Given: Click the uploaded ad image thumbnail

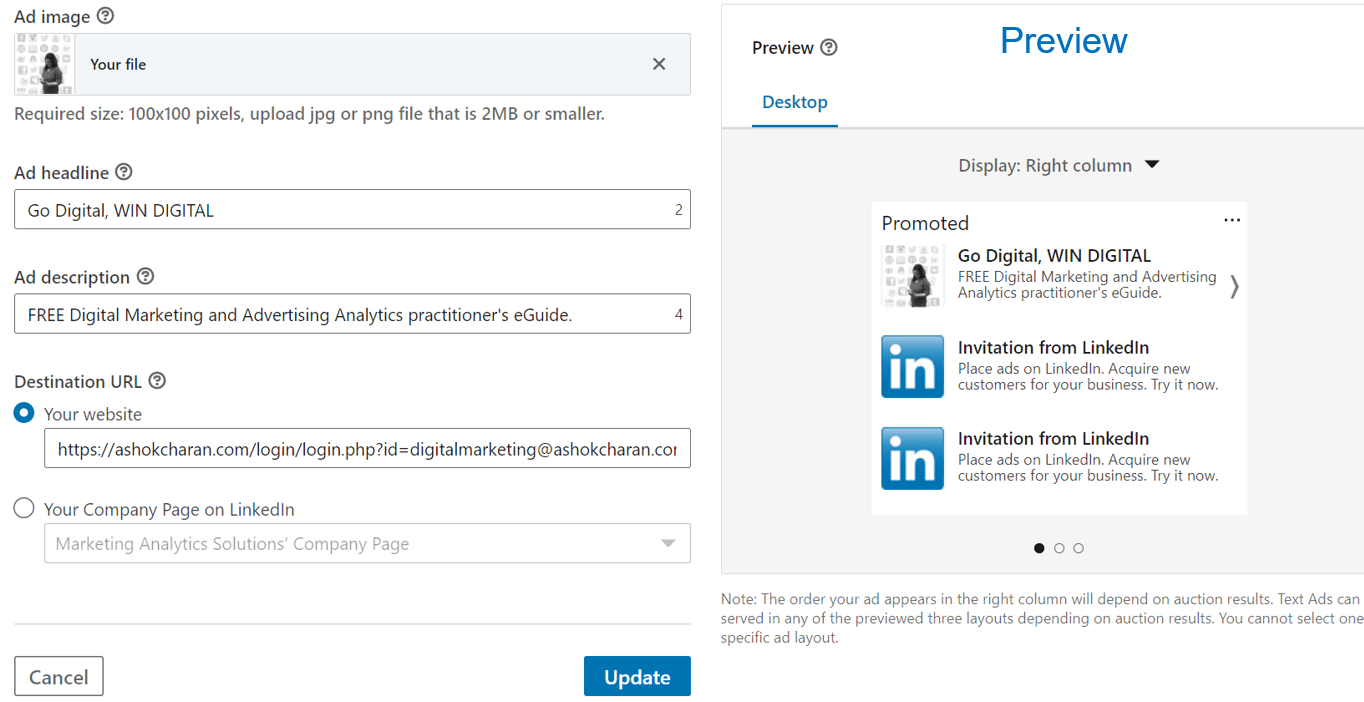Looking at the screenshot, I should click(x=45, y=64).
